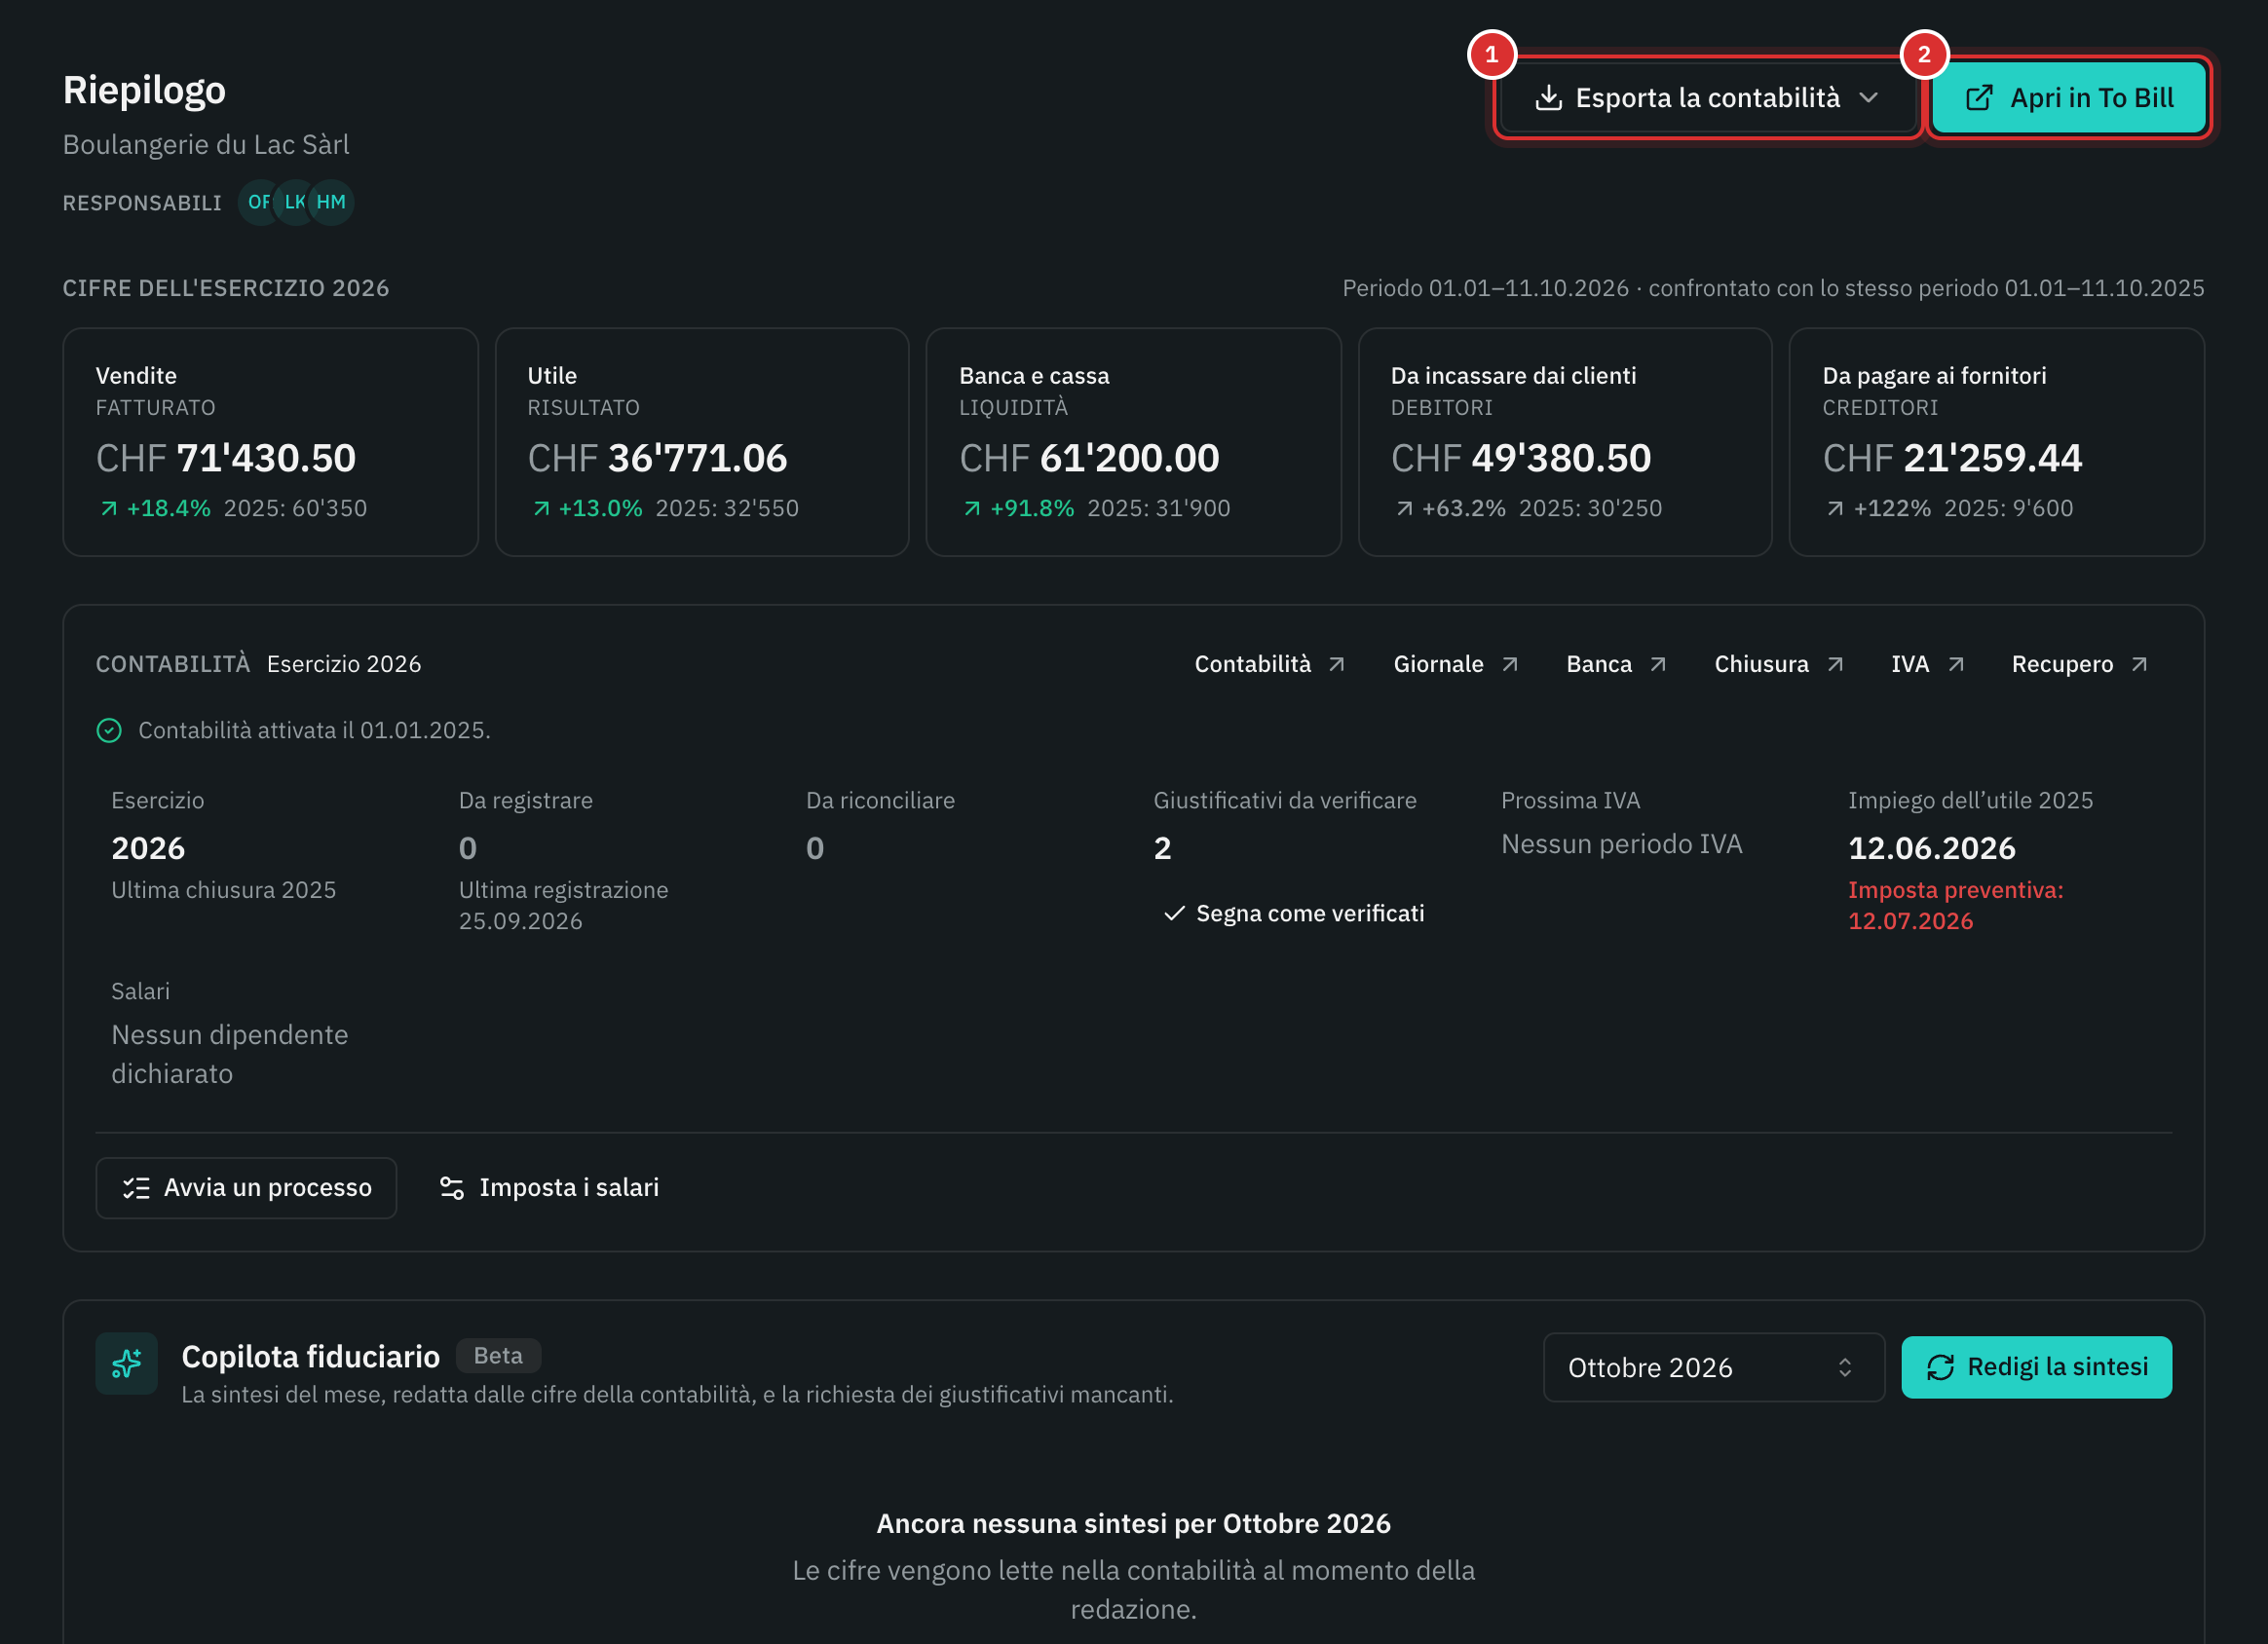
Task: Click the HM responsible avatar
Action: click(332, 202)
